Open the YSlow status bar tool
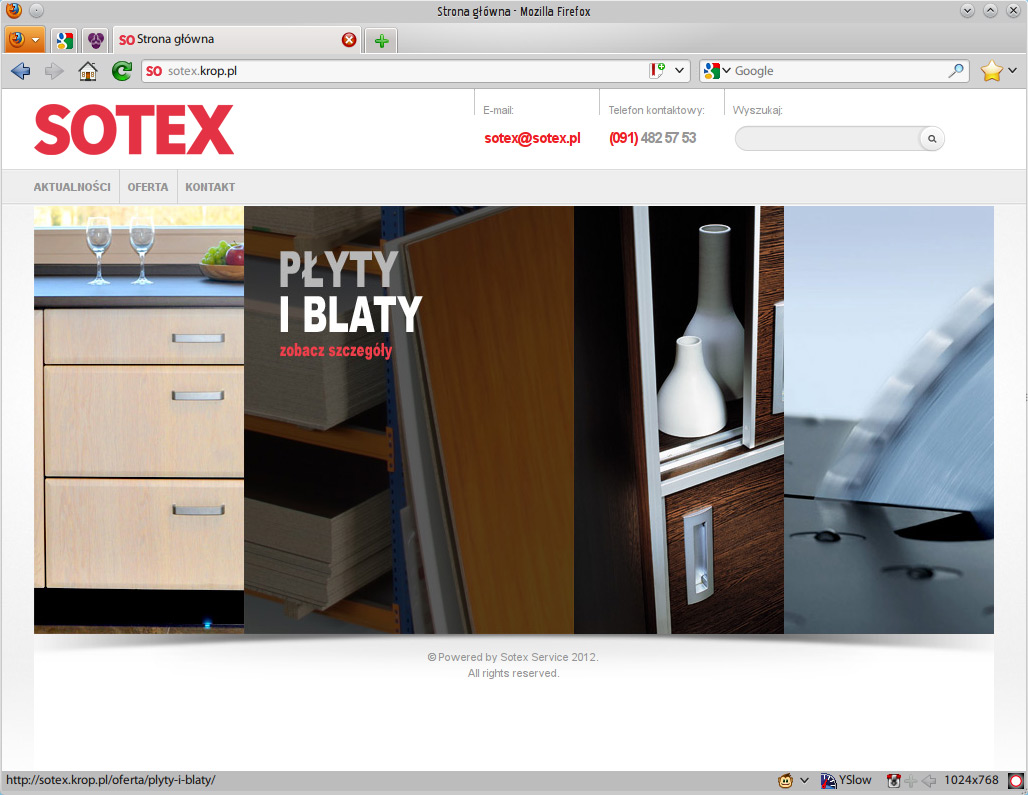1028x795 pixels. (846, 780)
